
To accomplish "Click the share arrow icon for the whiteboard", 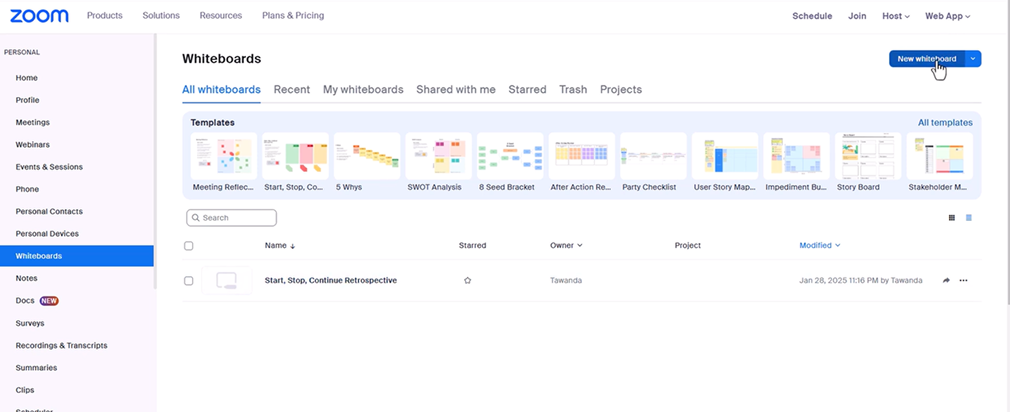I will pyautogui.click(x=946, y=281).
